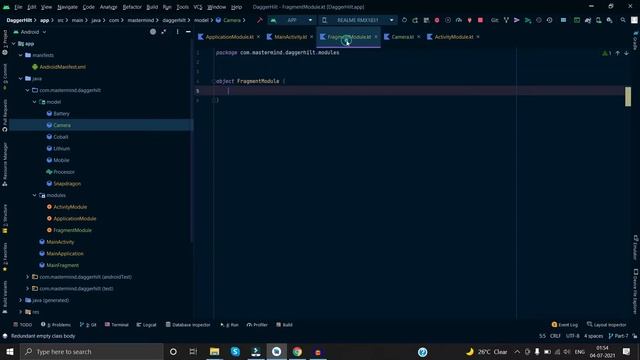Viewport: 640px width, 360px height.
Task: Toggle the Structure tool window
Action: click(5, 218)
